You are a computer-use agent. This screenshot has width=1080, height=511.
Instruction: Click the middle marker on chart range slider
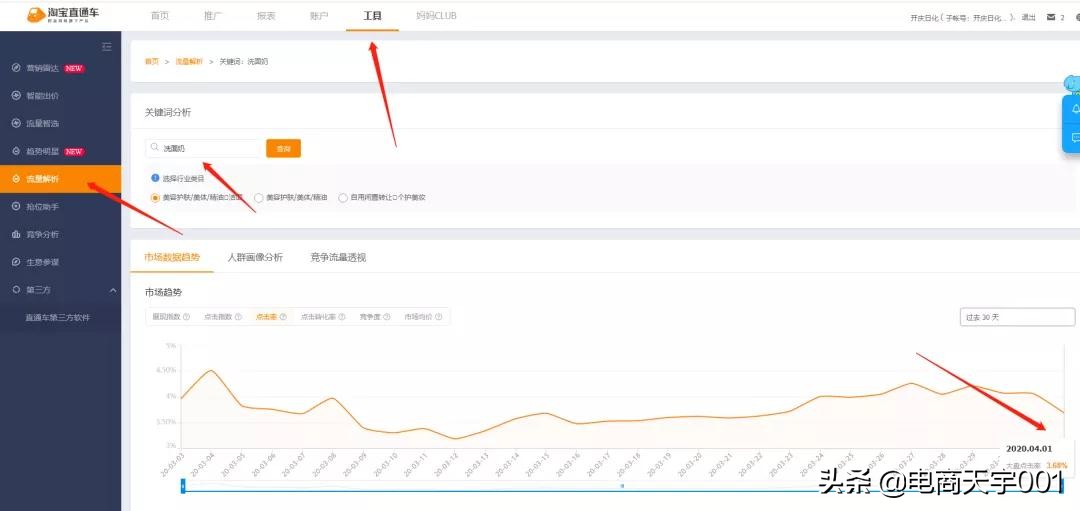tap(622, 486)
